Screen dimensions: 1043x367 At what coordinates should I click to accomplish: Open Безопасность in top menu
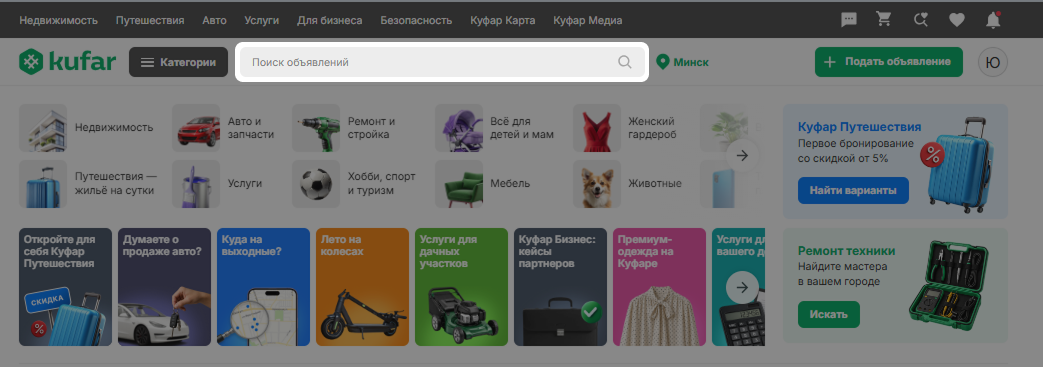coord(416,20)
